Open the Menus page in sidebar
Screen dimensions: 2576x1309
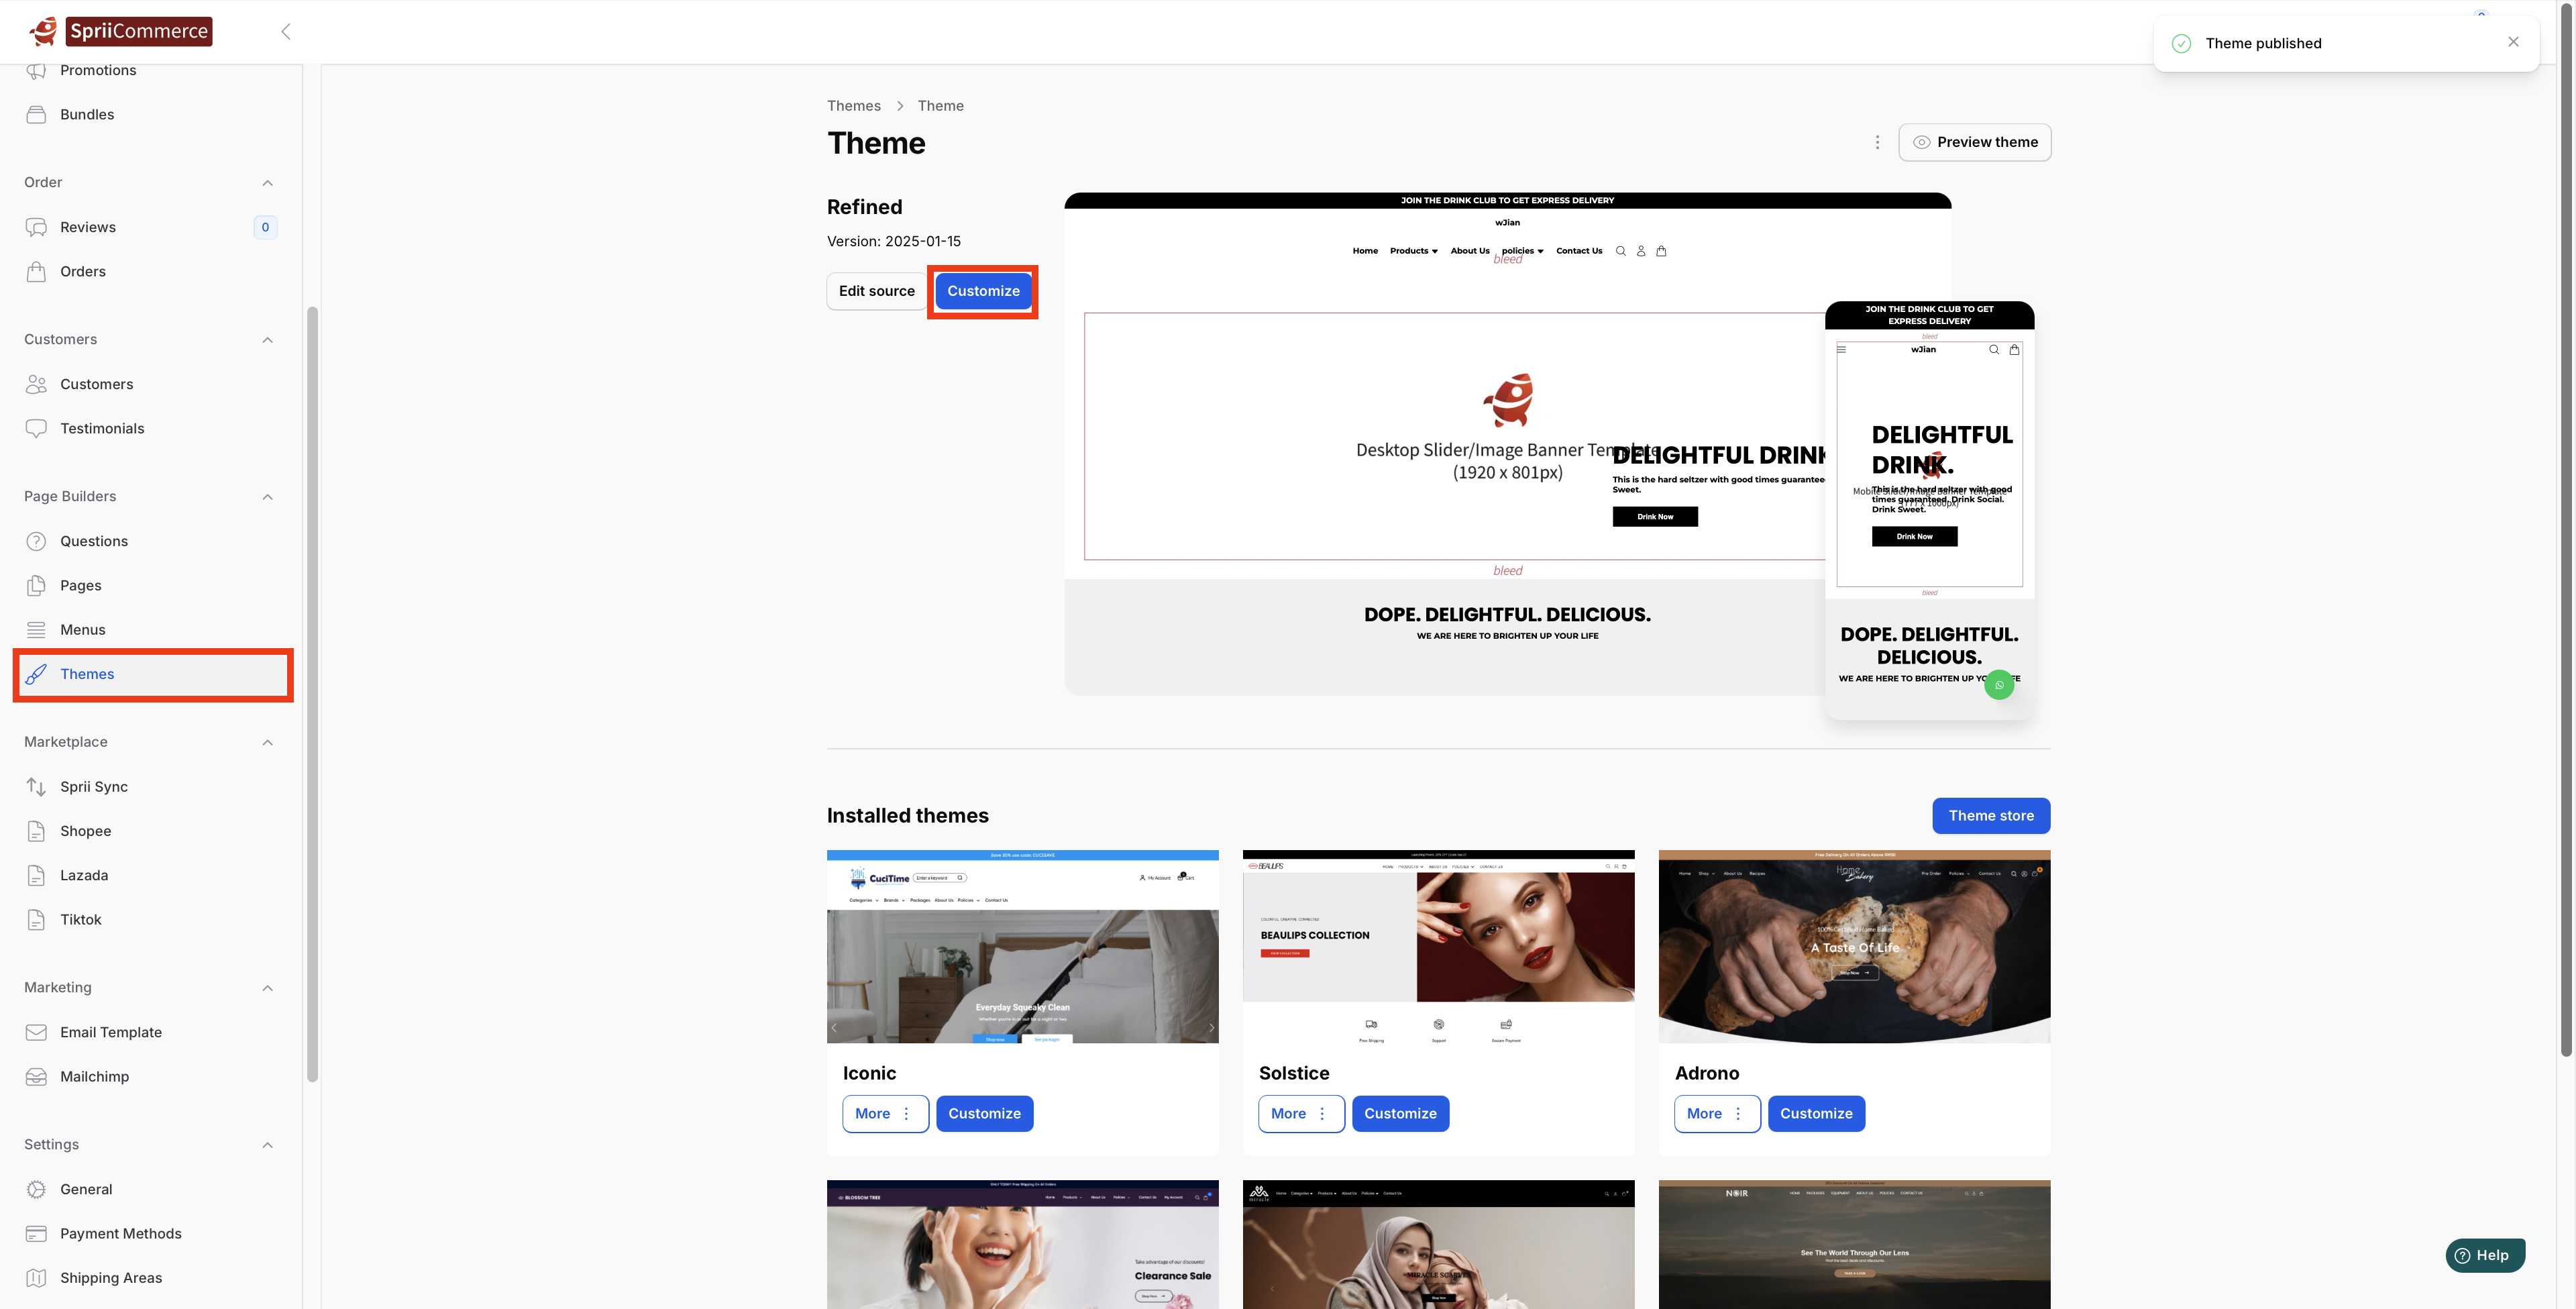[82, 630]
